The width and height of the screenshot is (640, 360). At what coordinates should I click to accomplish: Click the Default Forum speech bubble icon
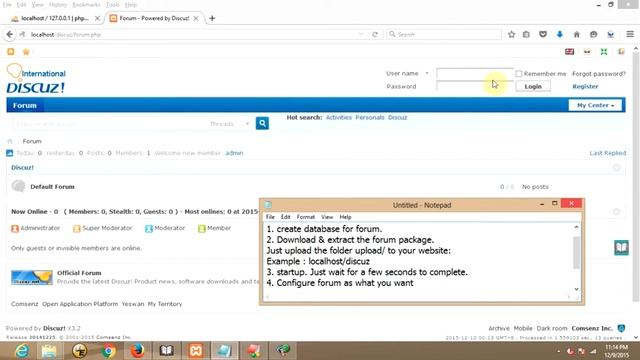18,186
